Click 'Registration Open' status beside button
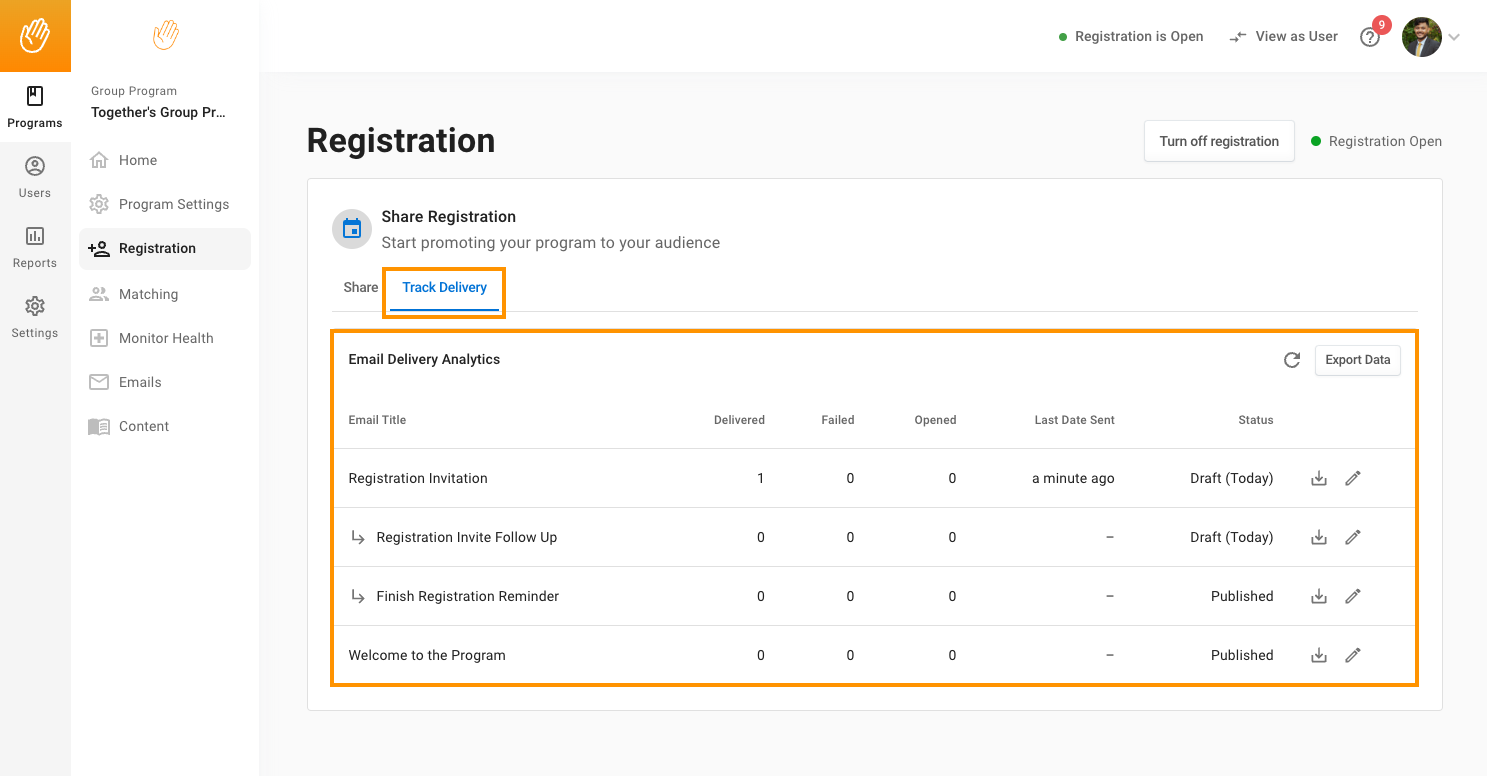1487x776 pixels. (x=1377, y=141)
